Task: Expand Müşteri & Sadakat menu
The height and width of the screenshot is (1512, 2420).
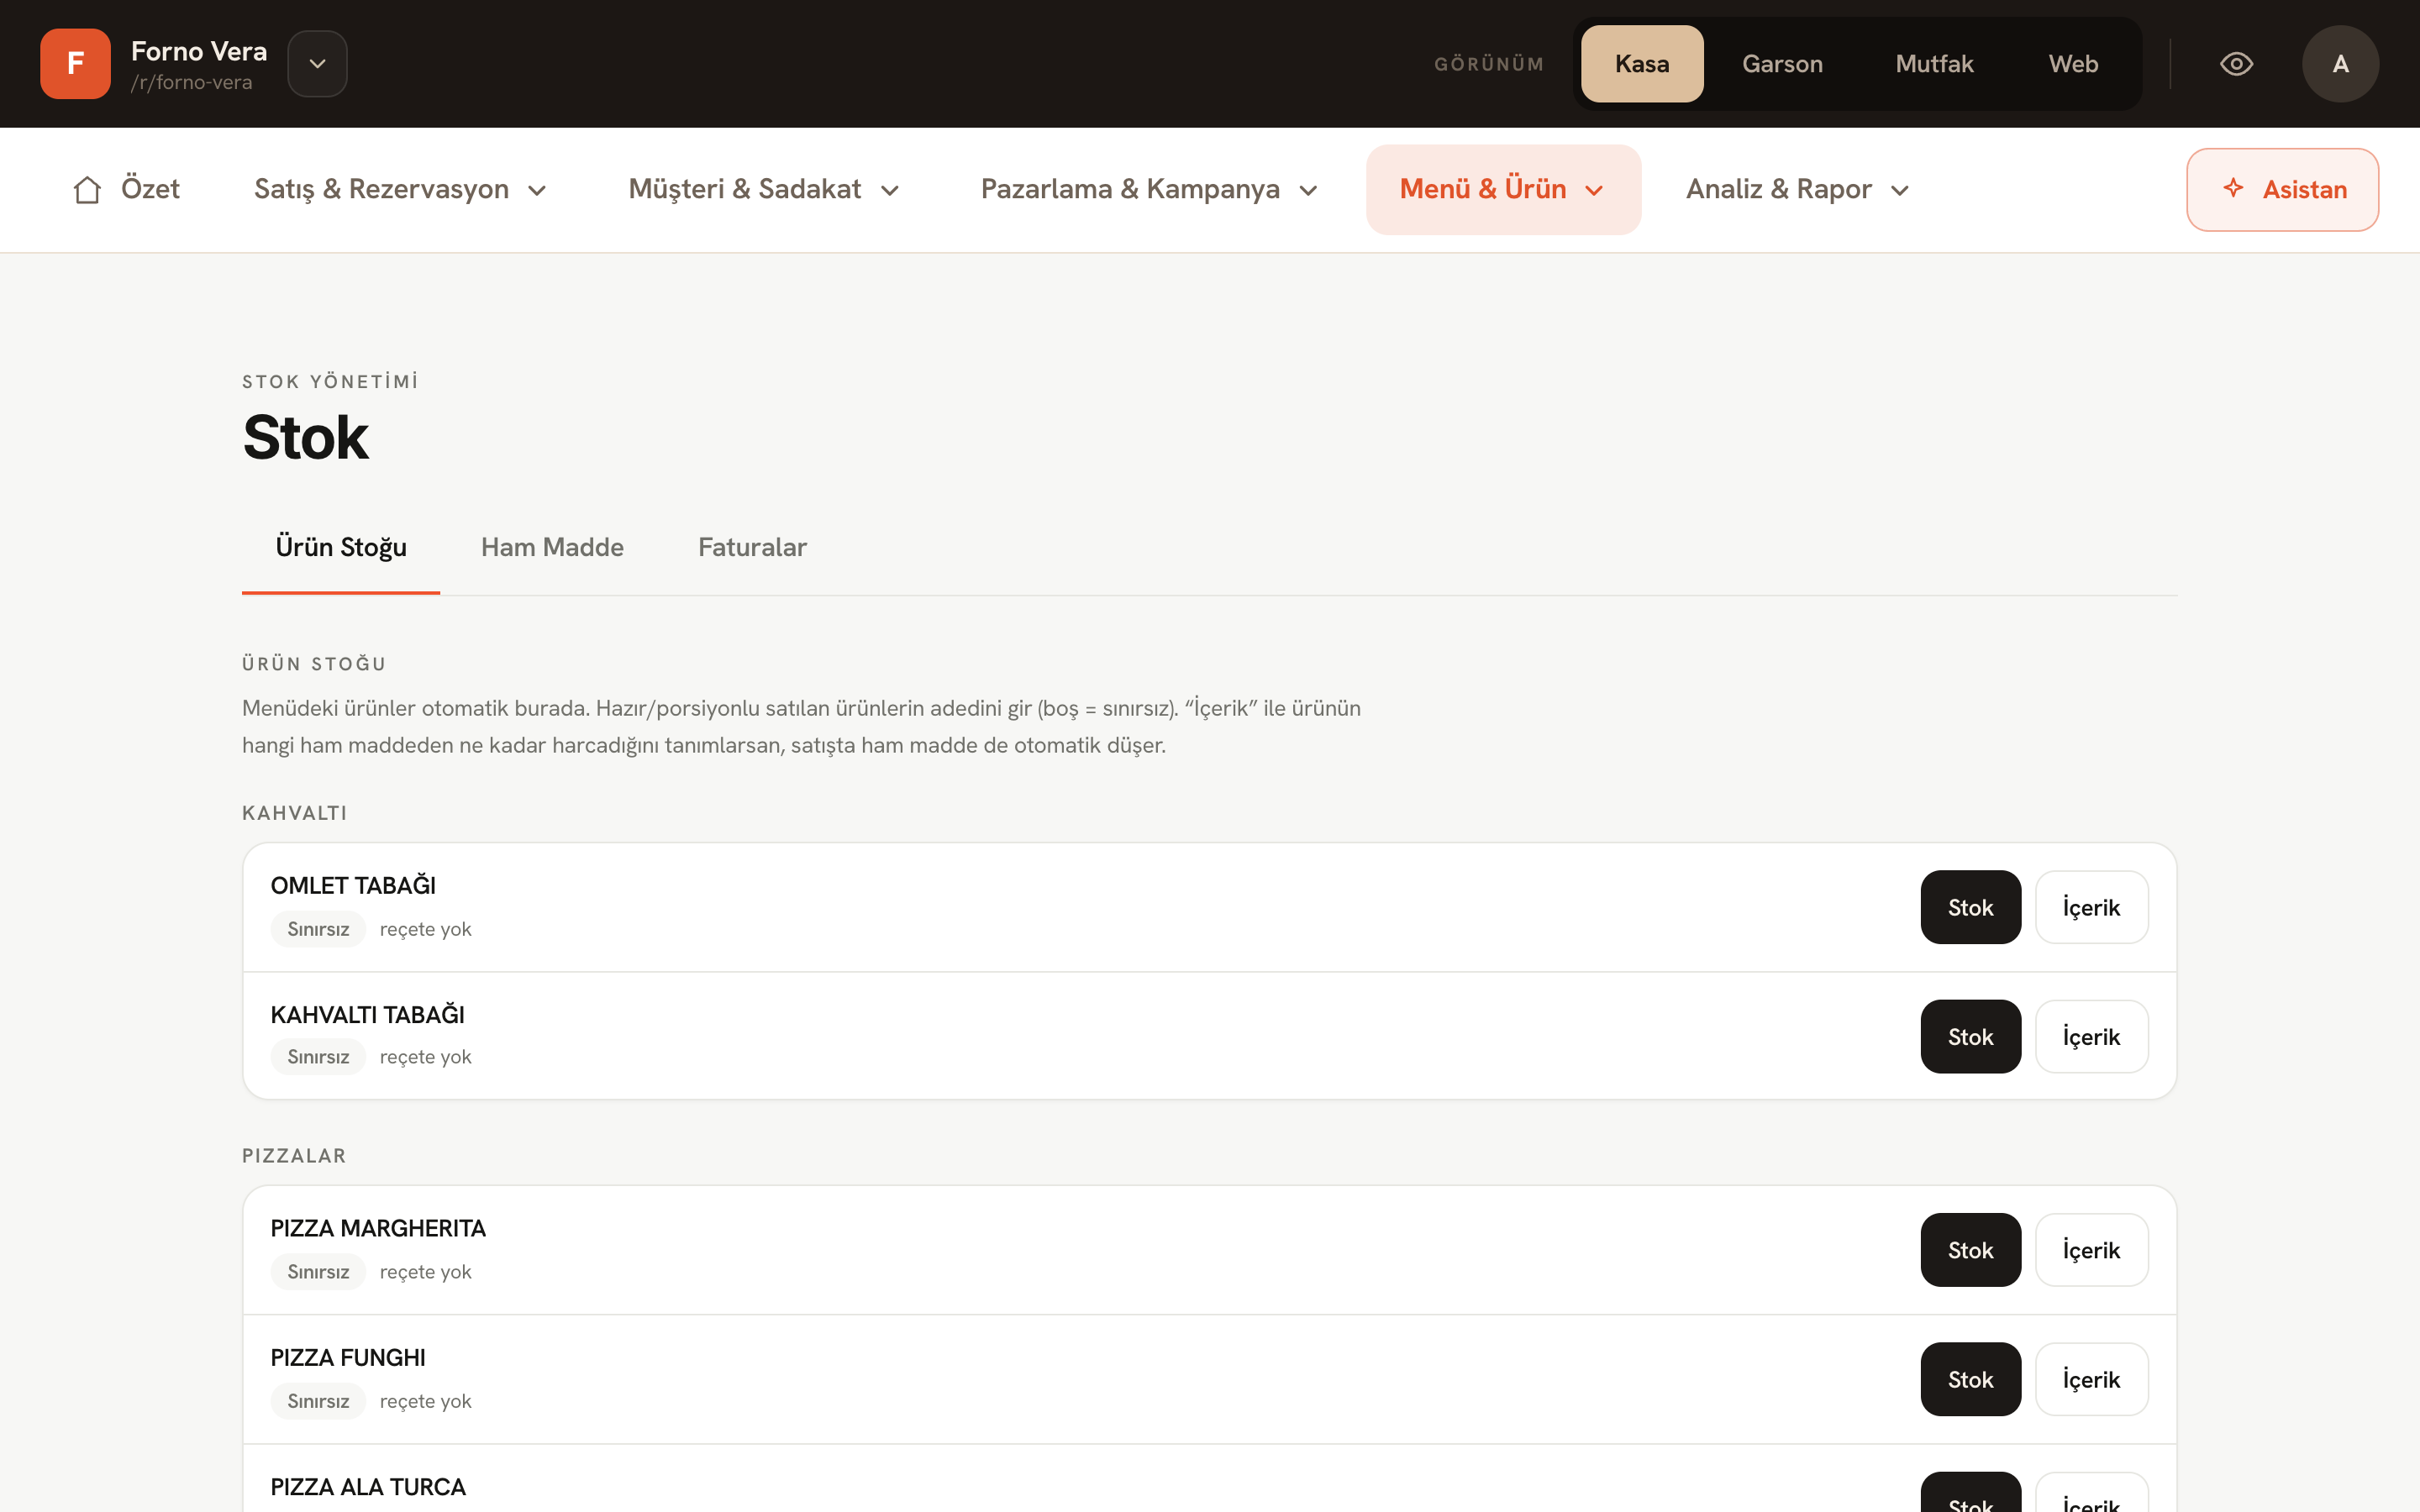Action: point(764,189)
